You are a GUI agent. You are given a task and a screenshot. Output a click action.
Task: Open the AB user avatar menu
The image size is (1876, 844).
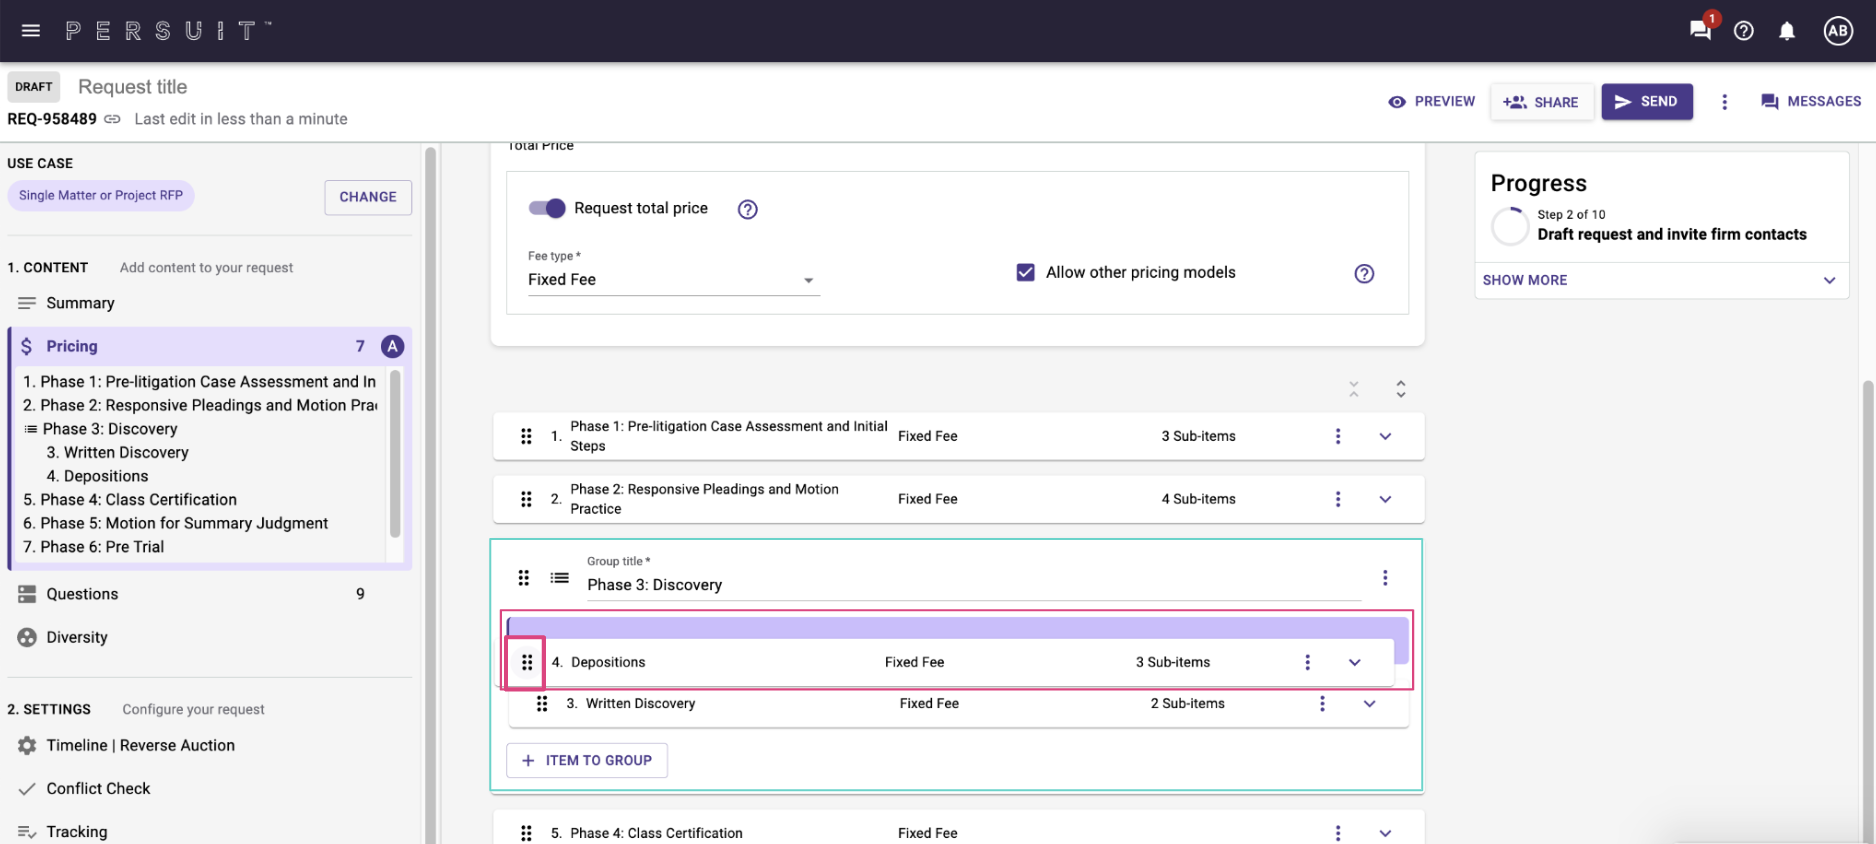[1838, 31]
